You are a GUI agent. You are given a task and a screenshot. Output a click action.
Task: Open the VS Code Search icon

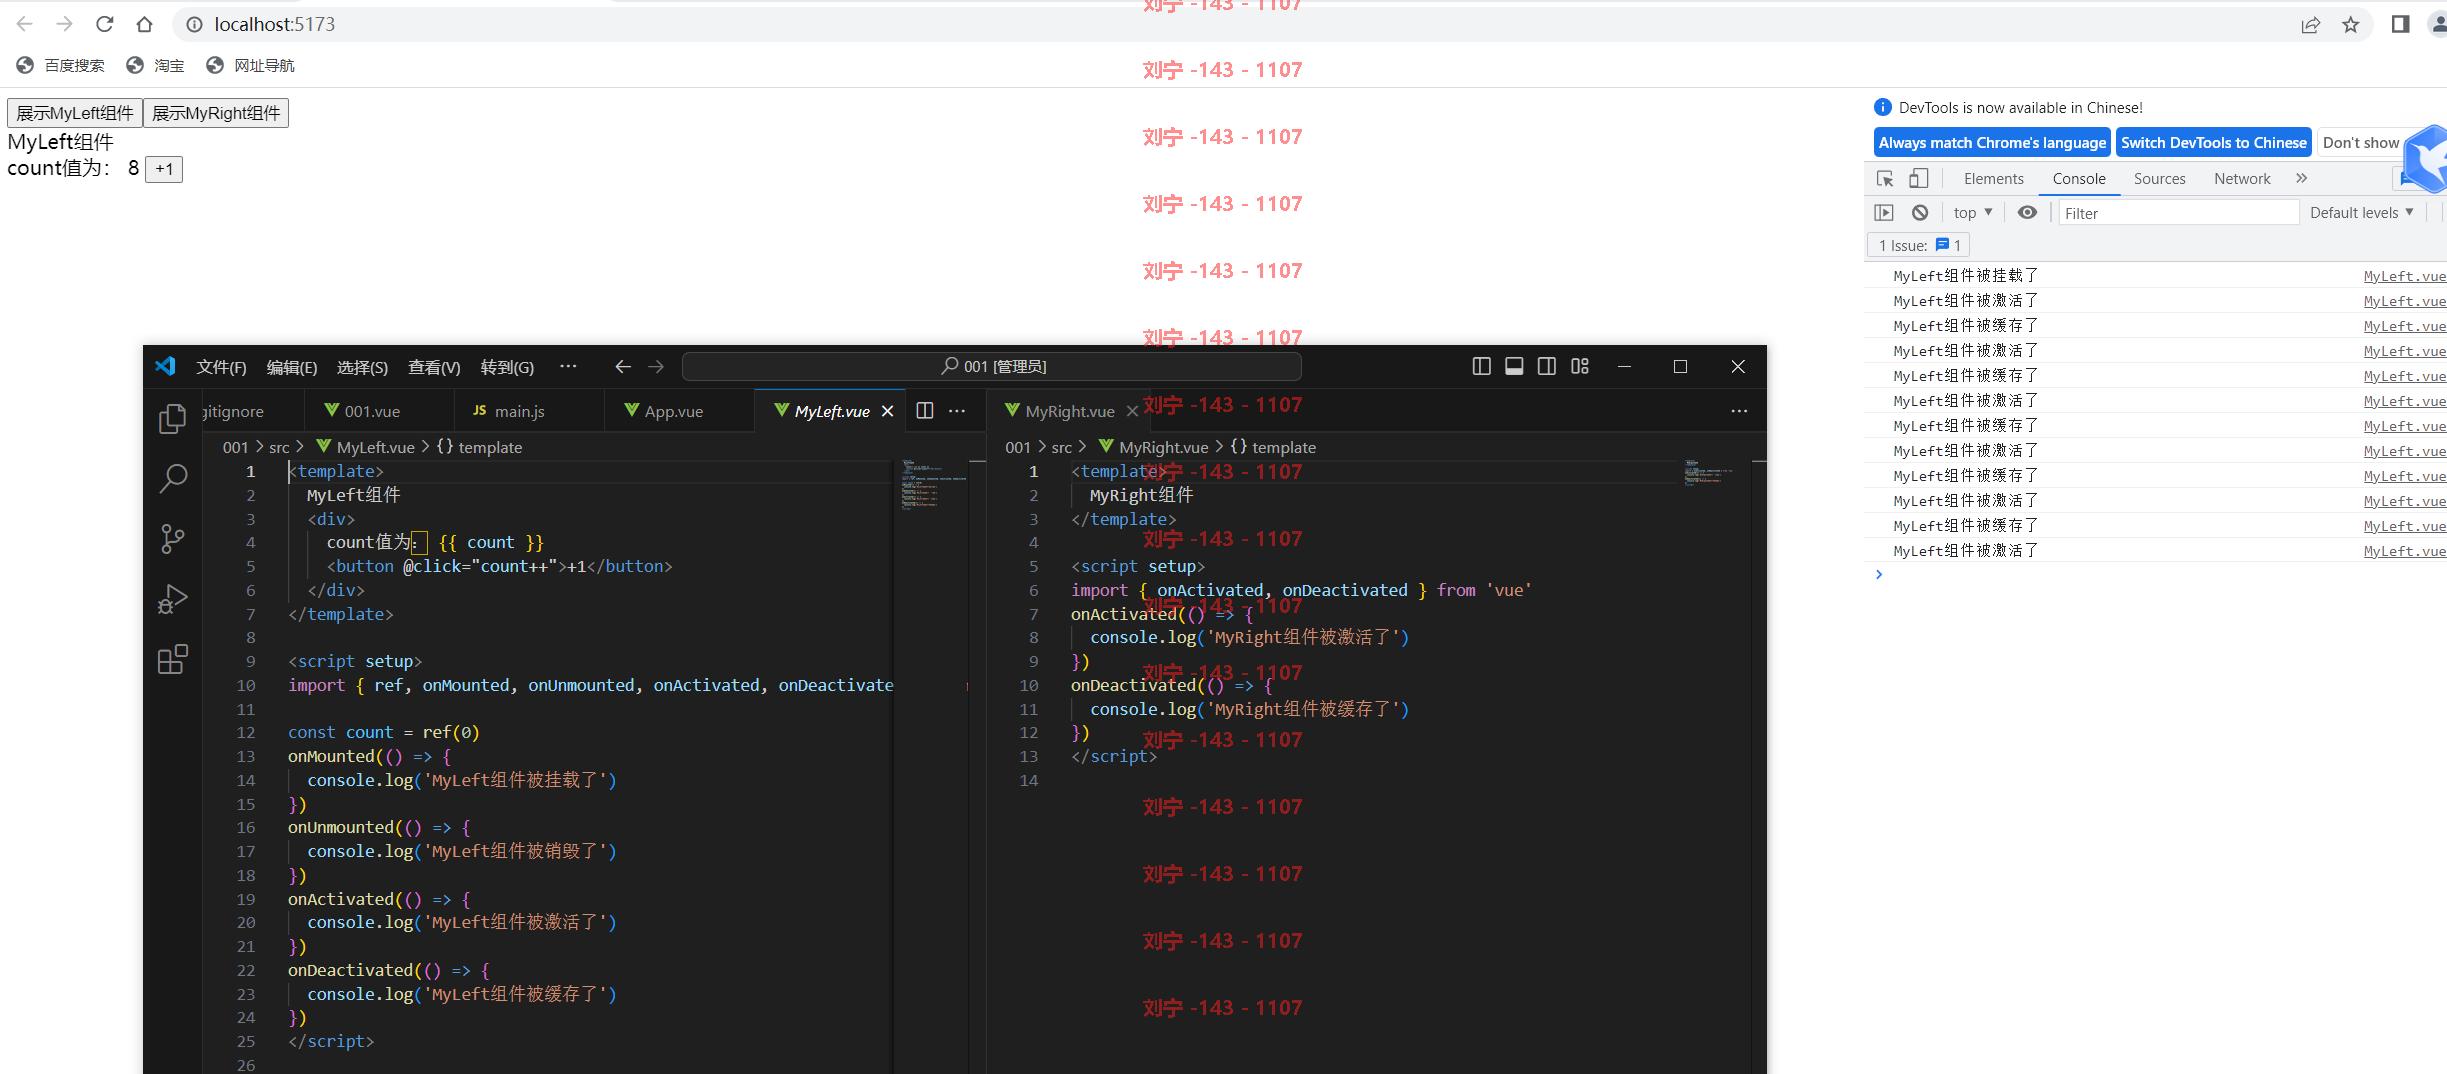(173, 479)
